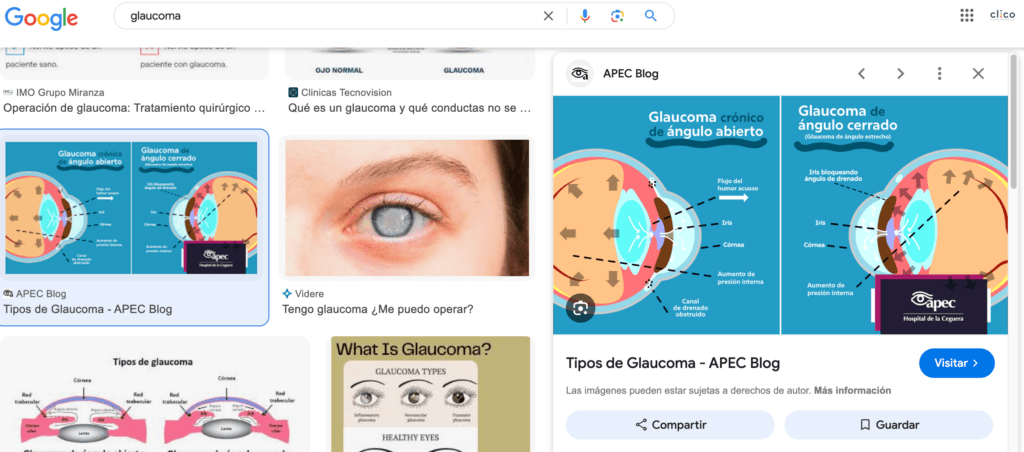Go to Google homepage via logo

pyautogui.click(x=42, y=18)
